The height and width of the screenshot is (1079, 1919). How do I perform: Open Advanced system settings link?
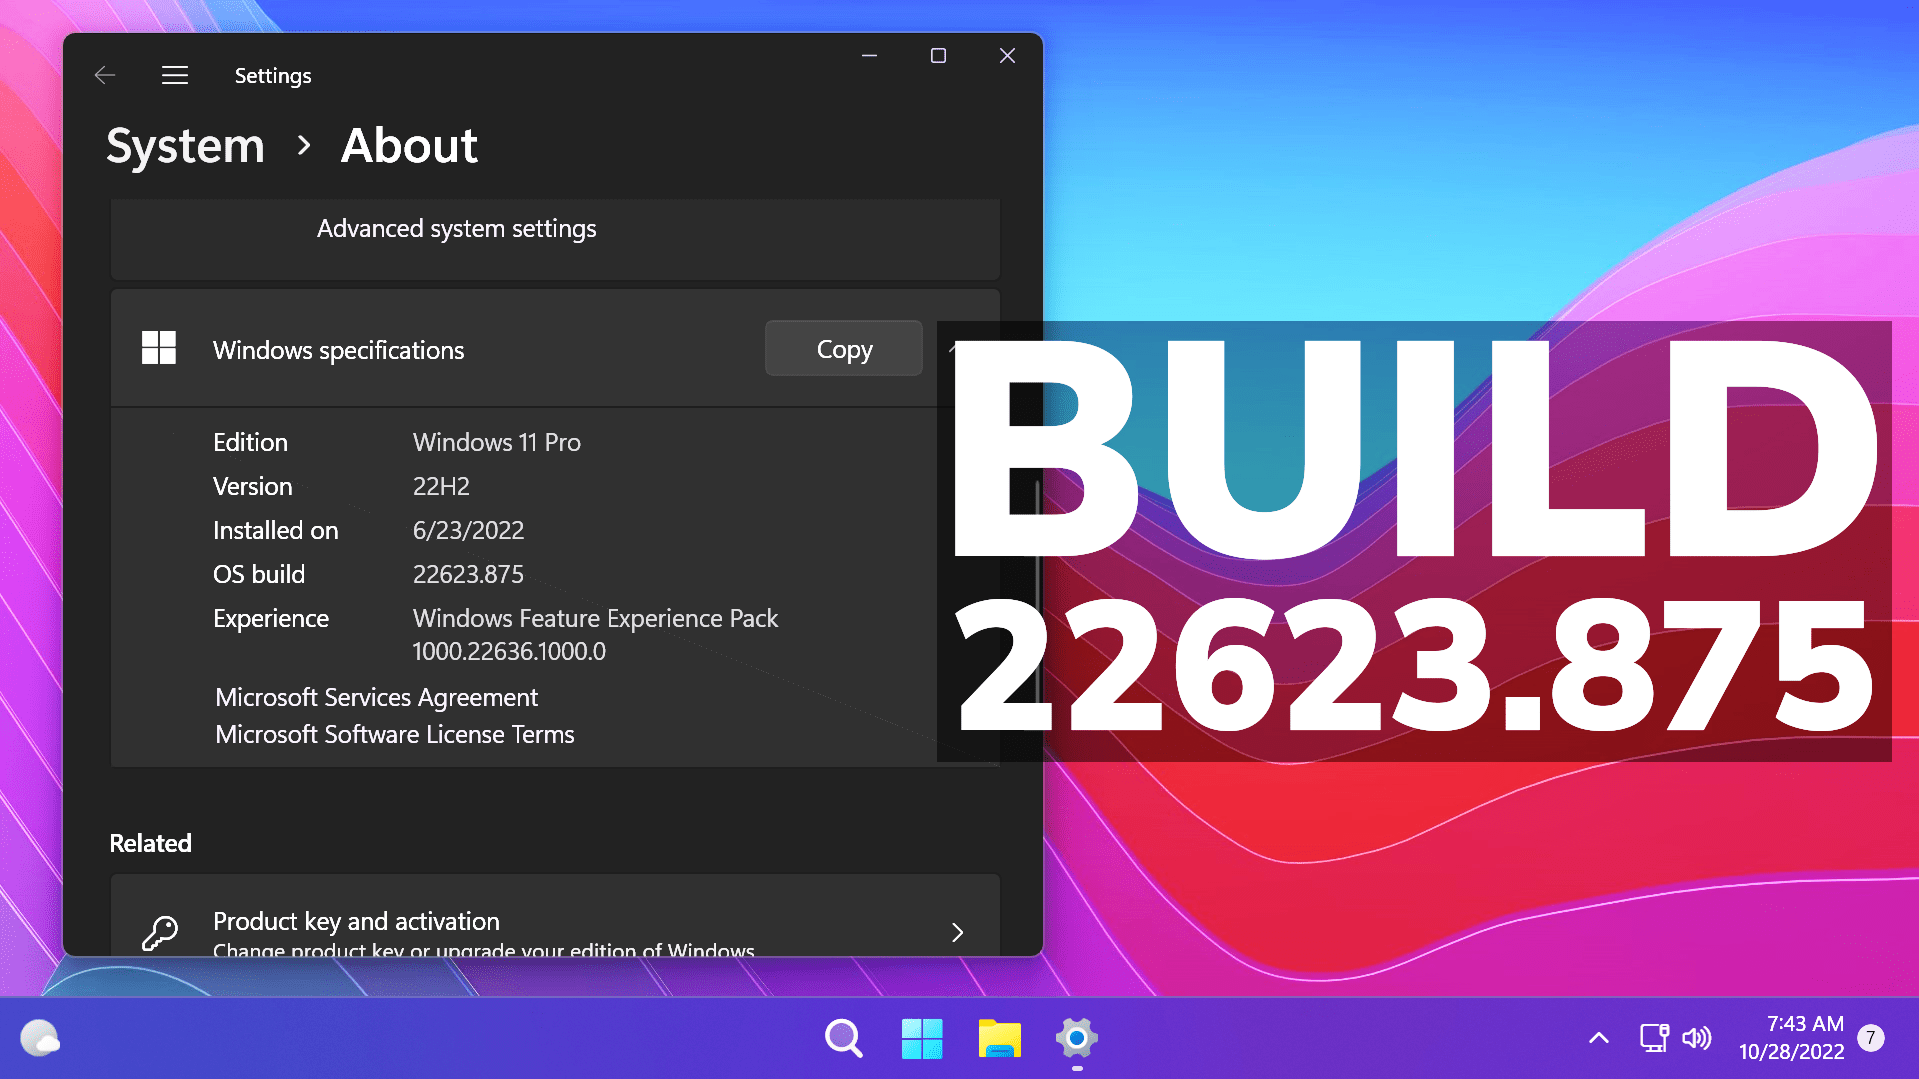click(456, 229)
